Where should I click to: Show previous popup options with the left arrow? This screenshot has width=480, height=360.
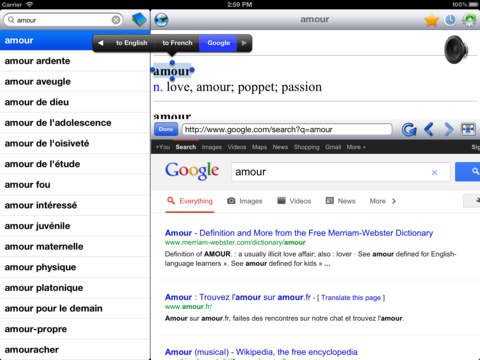coord(100,43)
